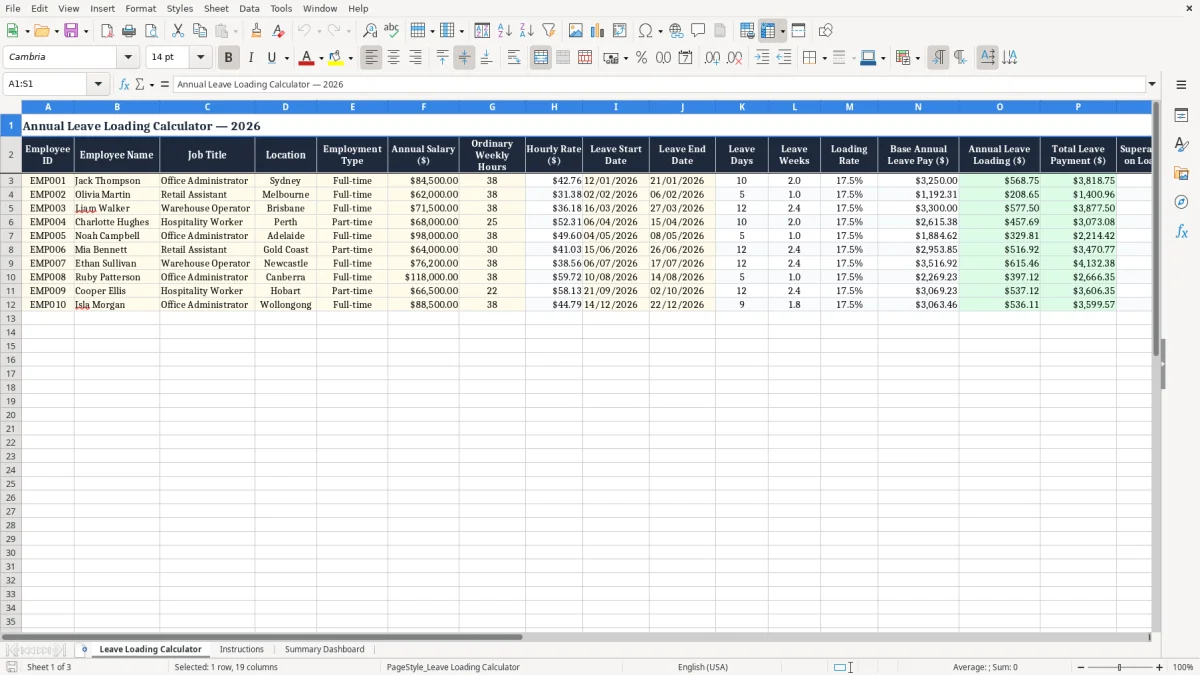Toggle Wrap Text
This screenshot has width=1200, height=675.
[x=514, y=58]
